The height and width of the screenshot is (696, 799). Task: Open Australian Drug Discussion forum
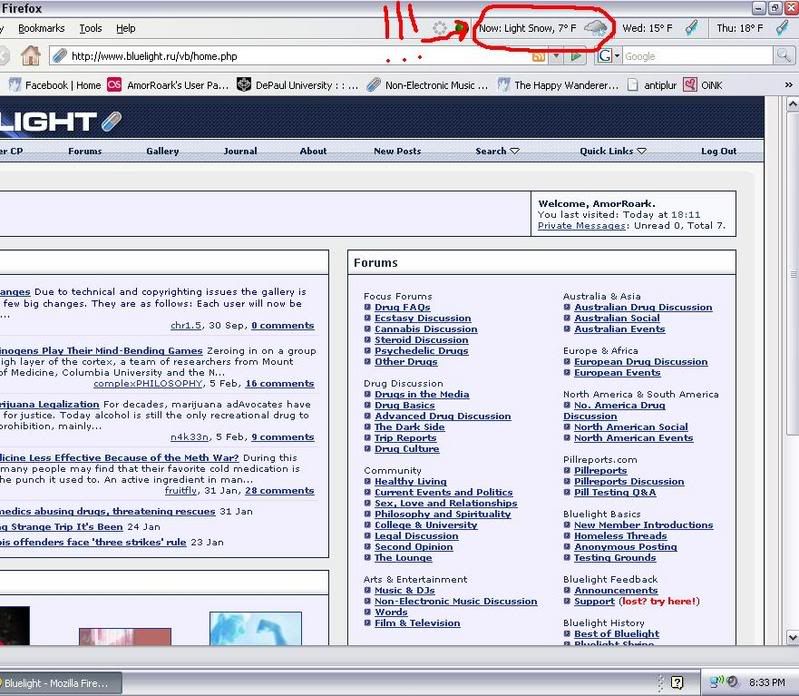click(643, 307)
